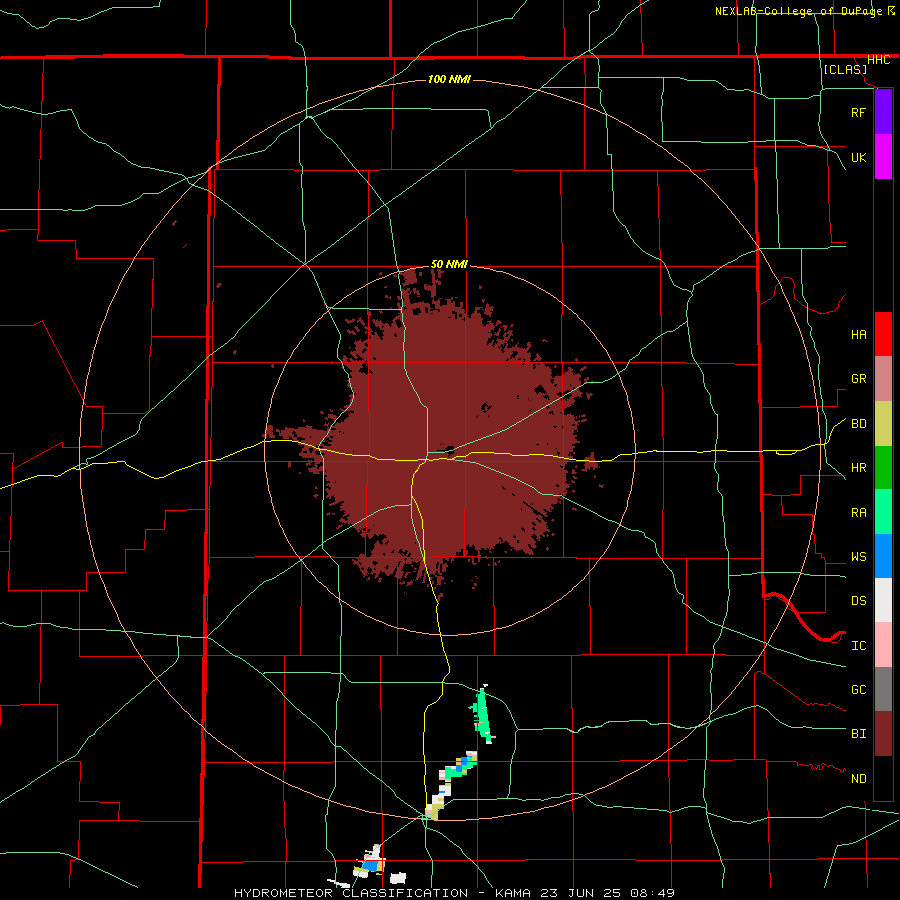900x900 pixels.
Task: Click the "GC" legend label
Action: [x=858, y=690]
